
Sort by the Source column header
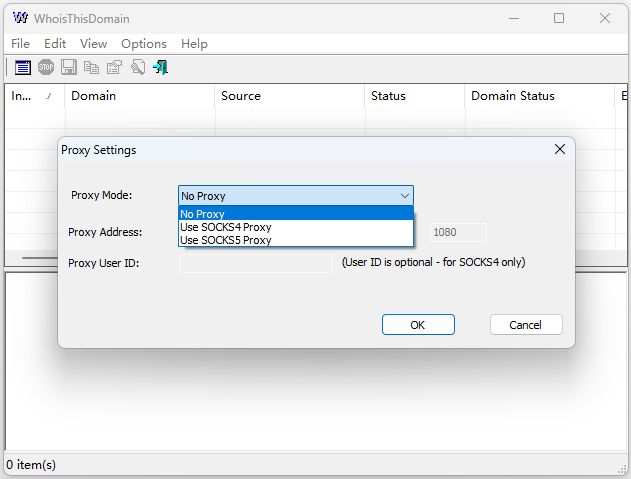click(x=289, y=96)
